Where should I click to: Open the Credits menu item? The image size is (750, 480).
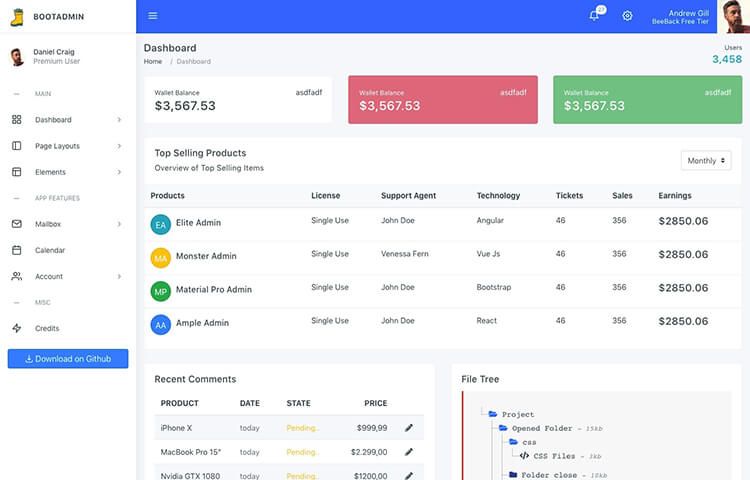point(68,328)
